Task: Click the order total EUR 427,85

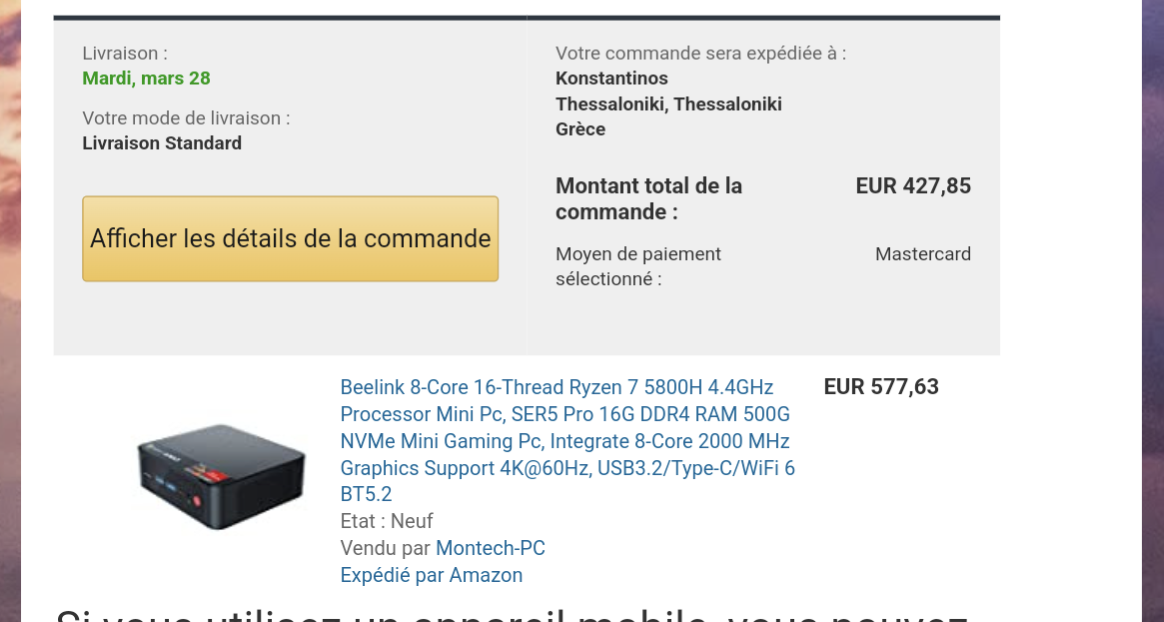Action: point(913,186)
